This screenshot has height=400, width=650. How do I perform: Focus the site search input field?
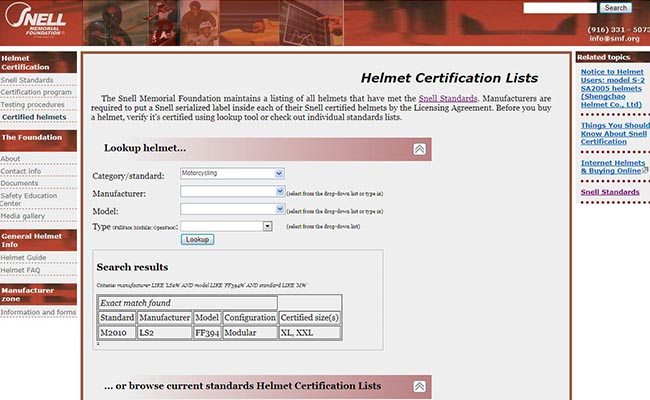click(x=560, y=8)
